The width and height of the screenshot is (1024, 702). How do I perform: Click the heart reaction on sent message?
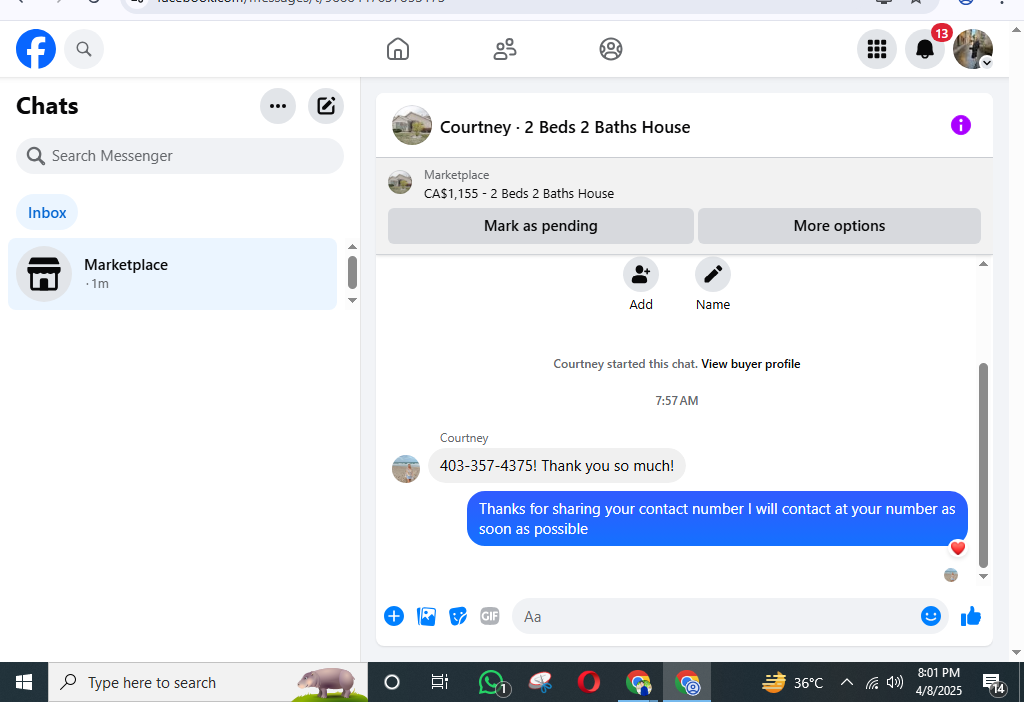tap(957, 548)
